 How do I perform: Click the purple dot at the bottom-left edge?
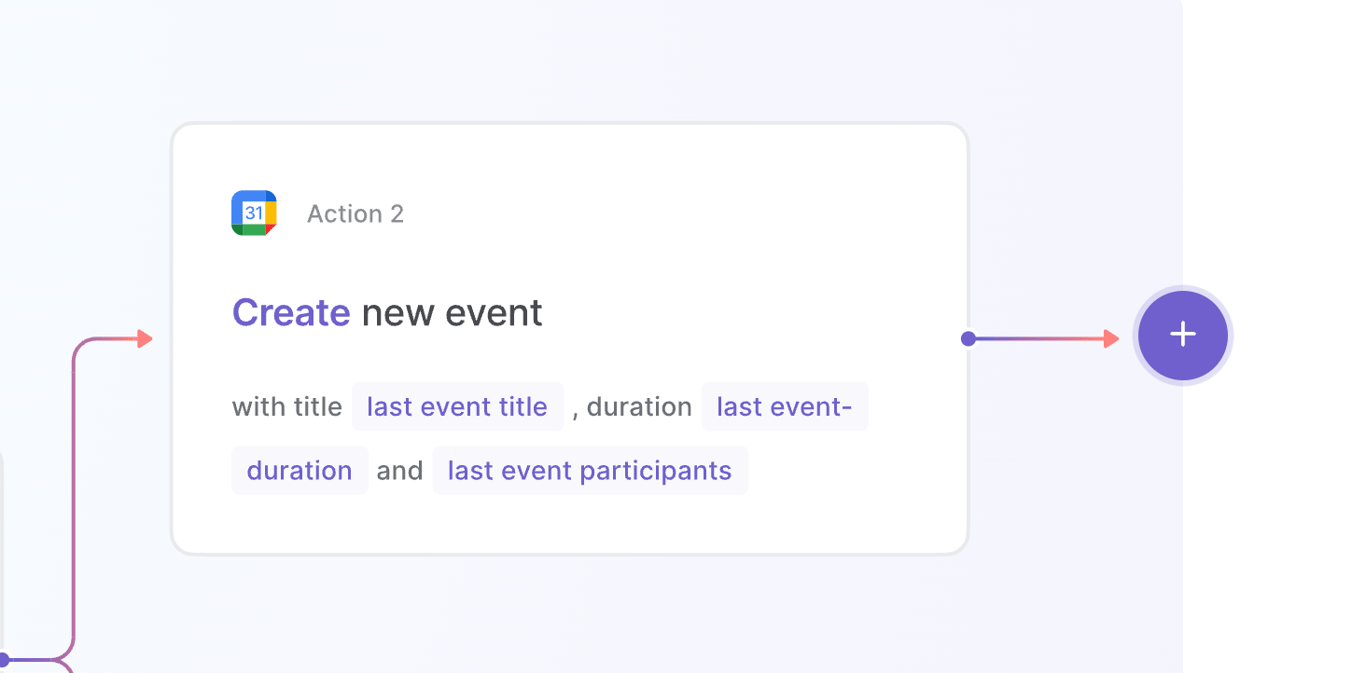[3, 659]
